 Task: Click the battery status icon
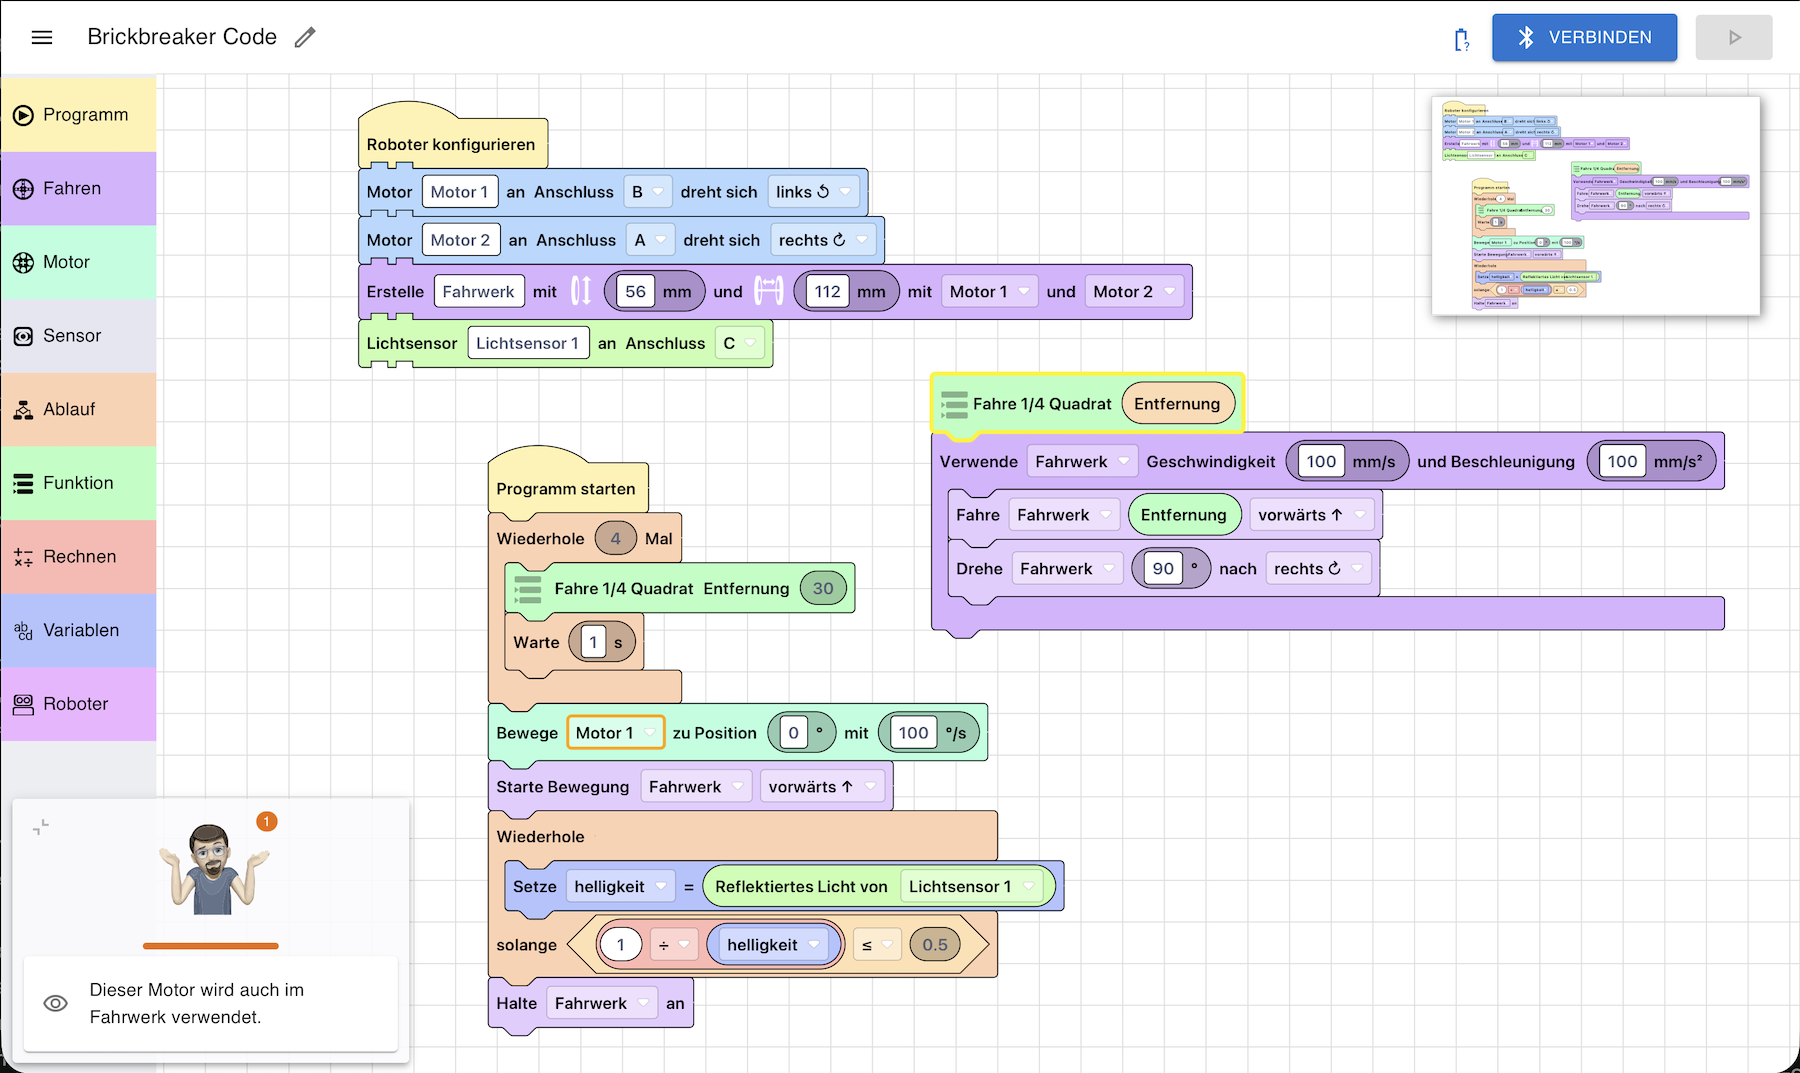(1461, 39)
